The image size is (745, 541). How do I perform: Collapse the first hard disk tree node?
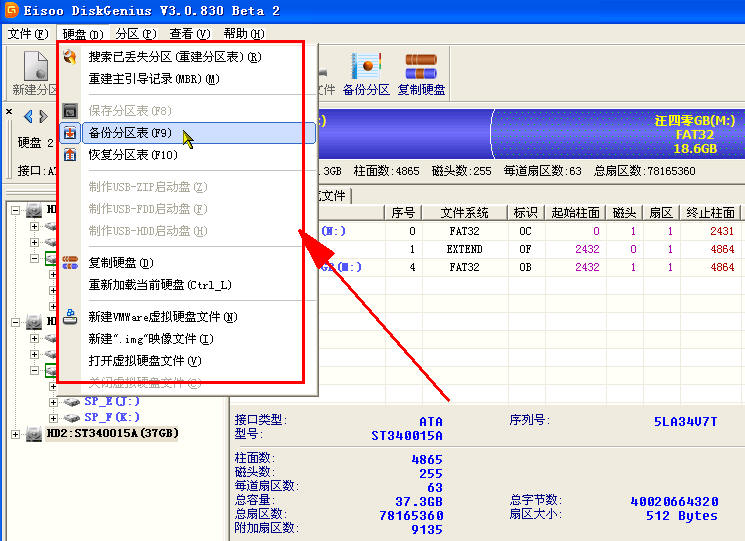click(16, 209)
